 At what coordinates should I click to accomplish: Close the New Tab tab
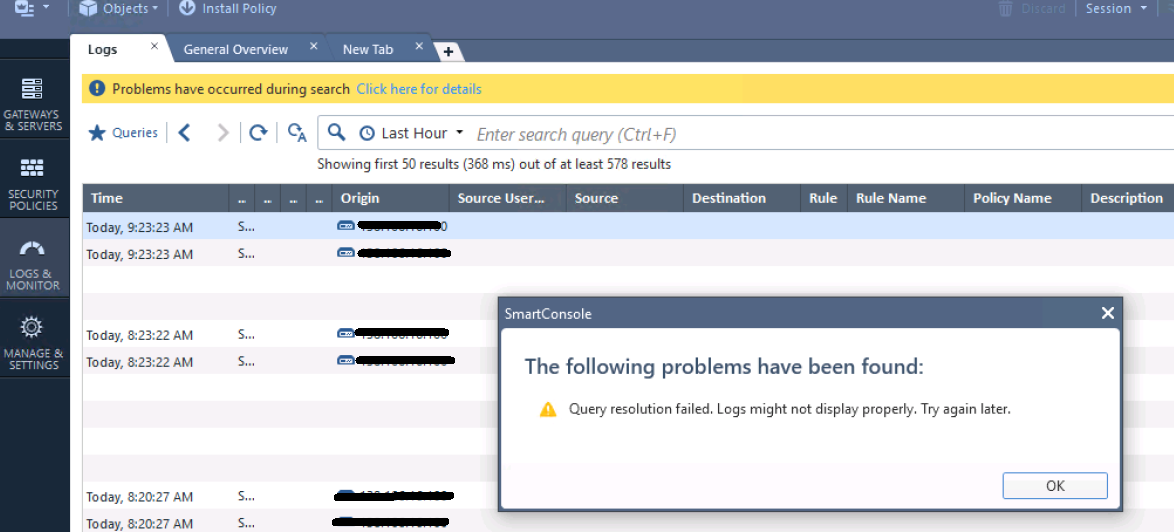(419, 46)
